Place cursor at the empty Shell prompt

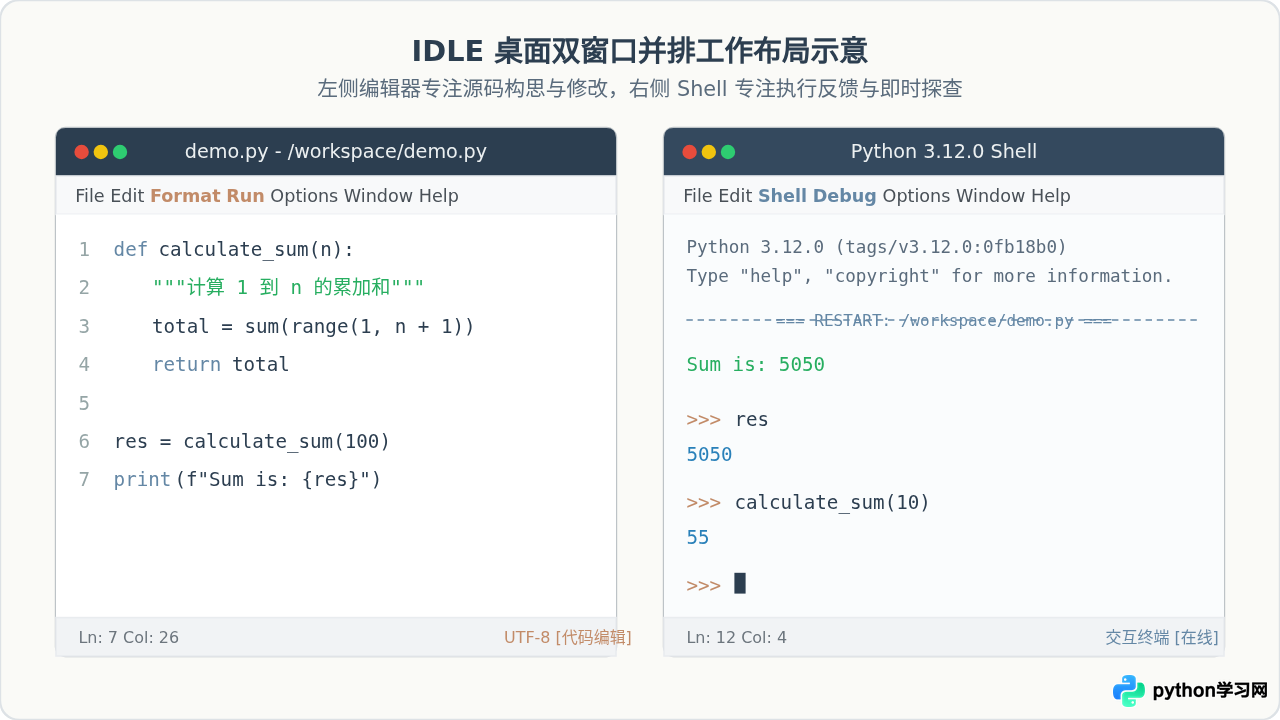coord(740,584)
